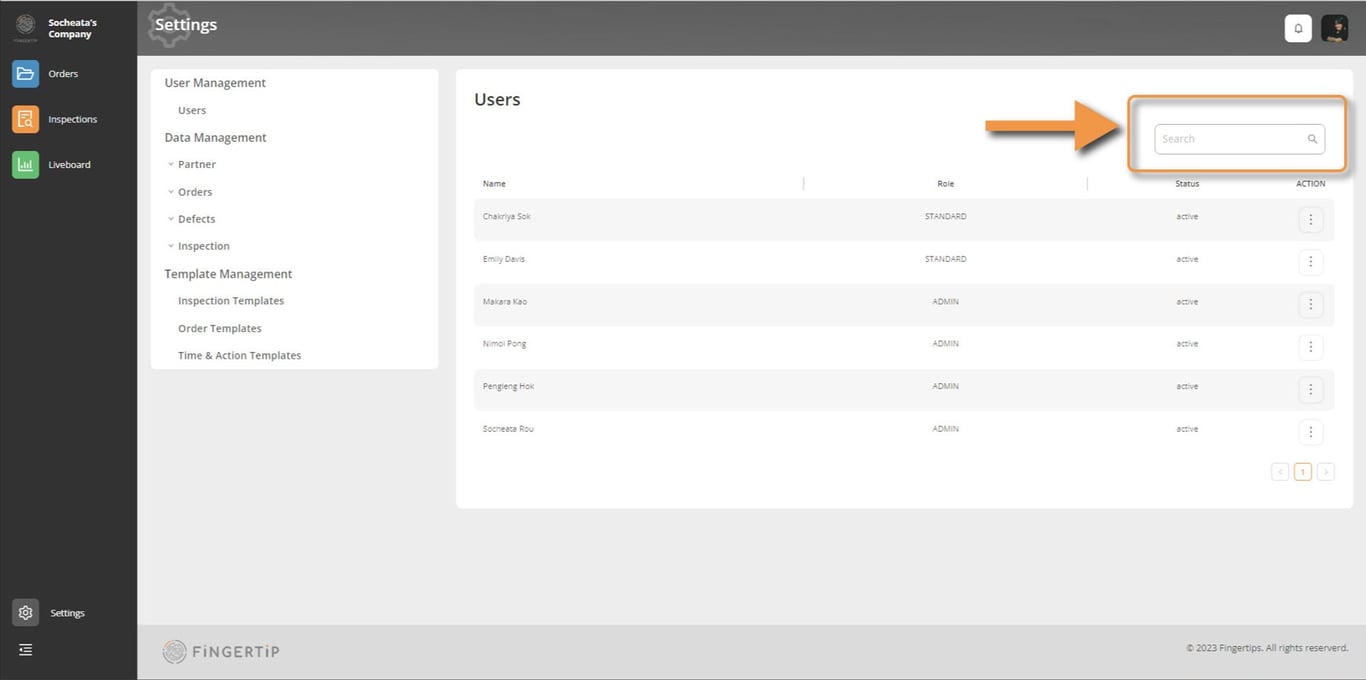Click the Settings gear icon in sidebar
The width and height of the screenshot is (1366, 680).
26,613
